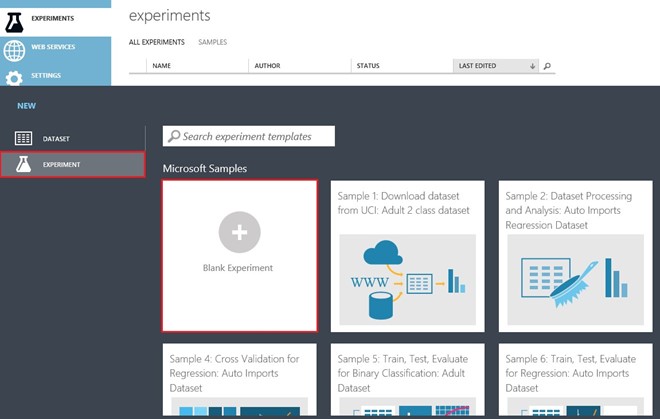Open the WEB SERVICES sidebar label
The height and width of the screenshot is (419, 660).
pyautogui.click(x=53, y=47)
